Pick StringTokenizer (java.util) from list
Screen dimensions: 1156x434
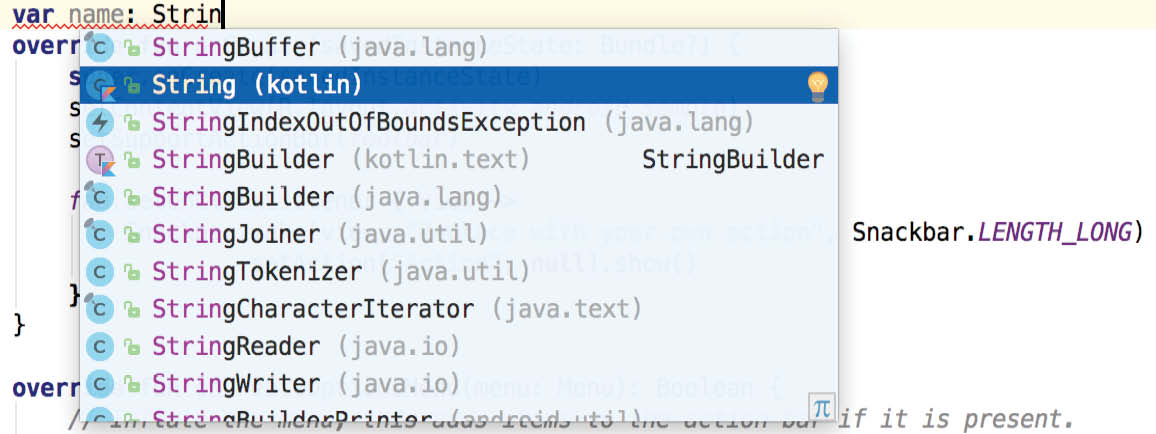coord(458,272)
